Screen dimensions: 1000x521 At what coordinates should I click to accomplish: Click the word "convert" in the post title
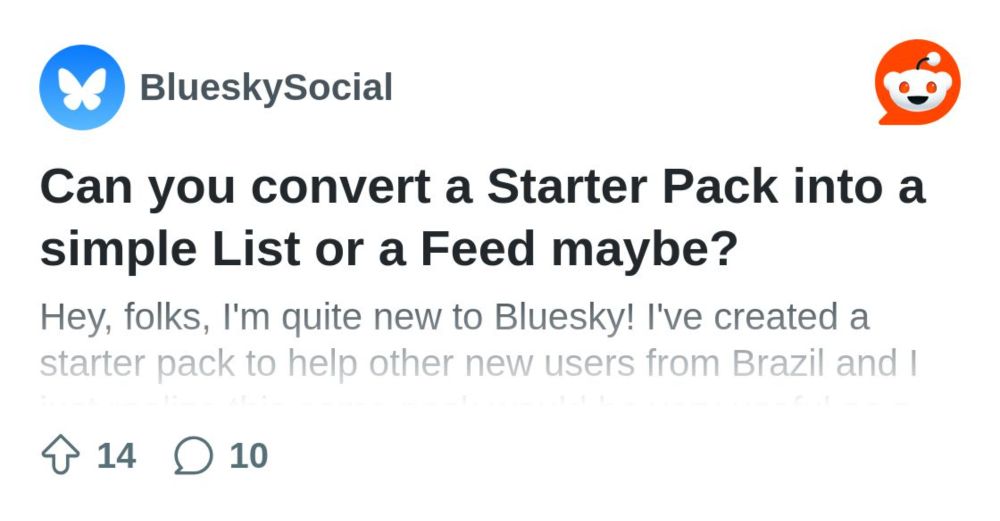341,186
